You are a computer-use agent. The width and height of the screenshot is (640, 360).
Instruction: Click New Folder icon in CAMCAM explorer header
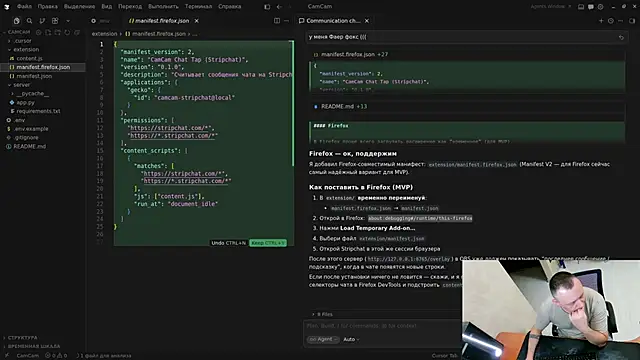(x=58, y=32)
